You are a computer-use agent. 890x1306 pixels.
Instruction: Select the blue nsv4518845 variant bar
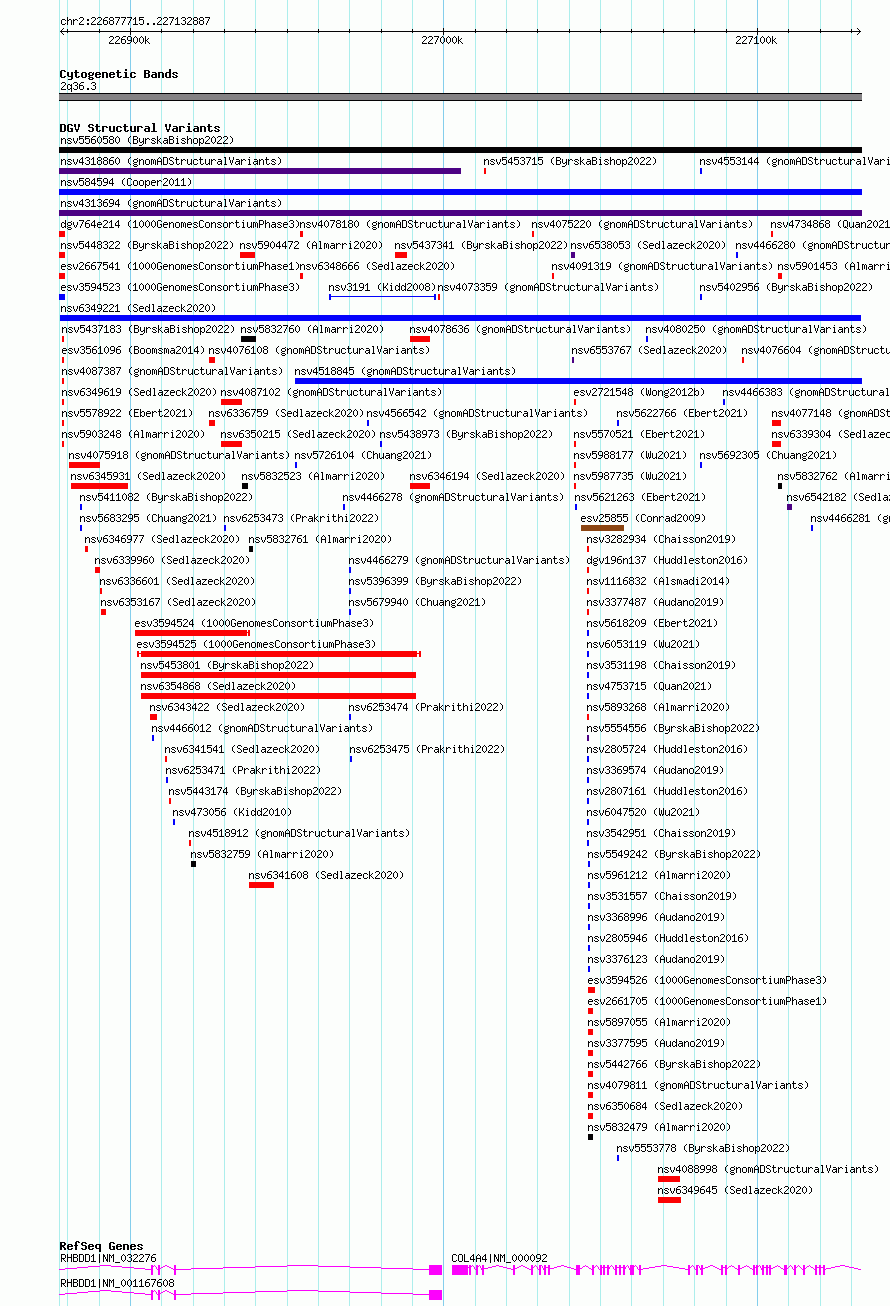click(x=578, y=381)
